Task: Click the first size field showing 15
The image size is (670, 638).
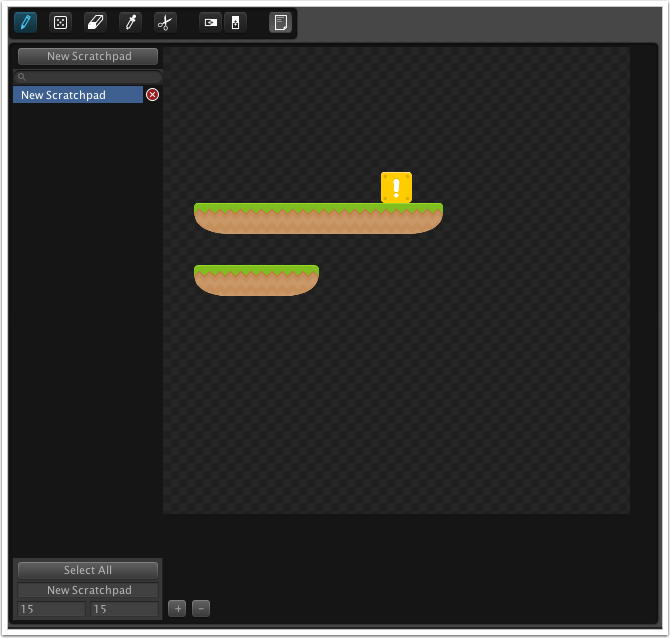Action: pyautogui.click(x=51, y=609)
